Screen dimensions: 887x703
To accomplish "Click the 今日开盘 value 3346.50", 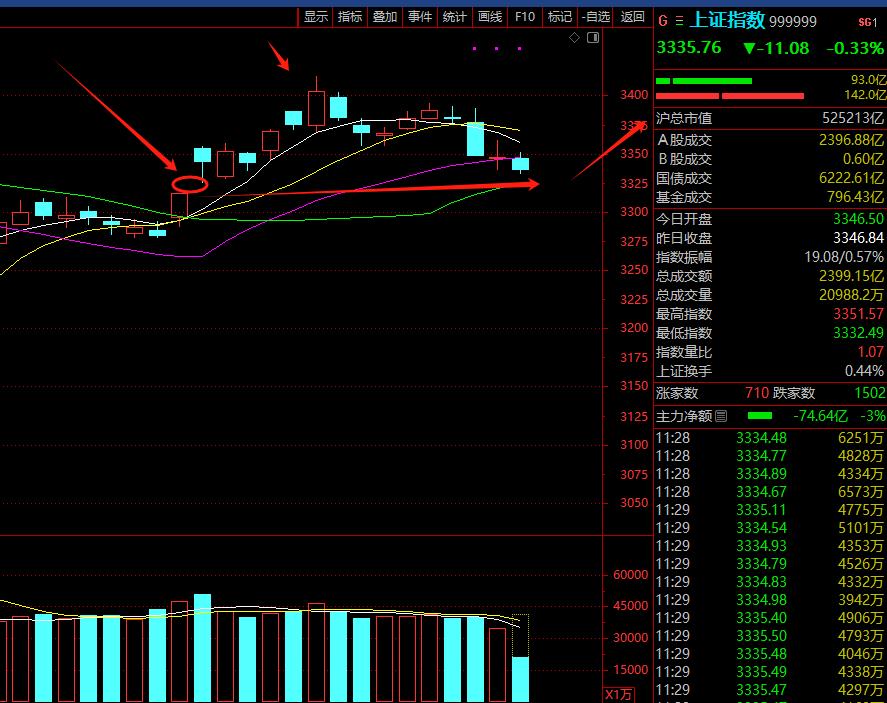I will tap(858, 219).
